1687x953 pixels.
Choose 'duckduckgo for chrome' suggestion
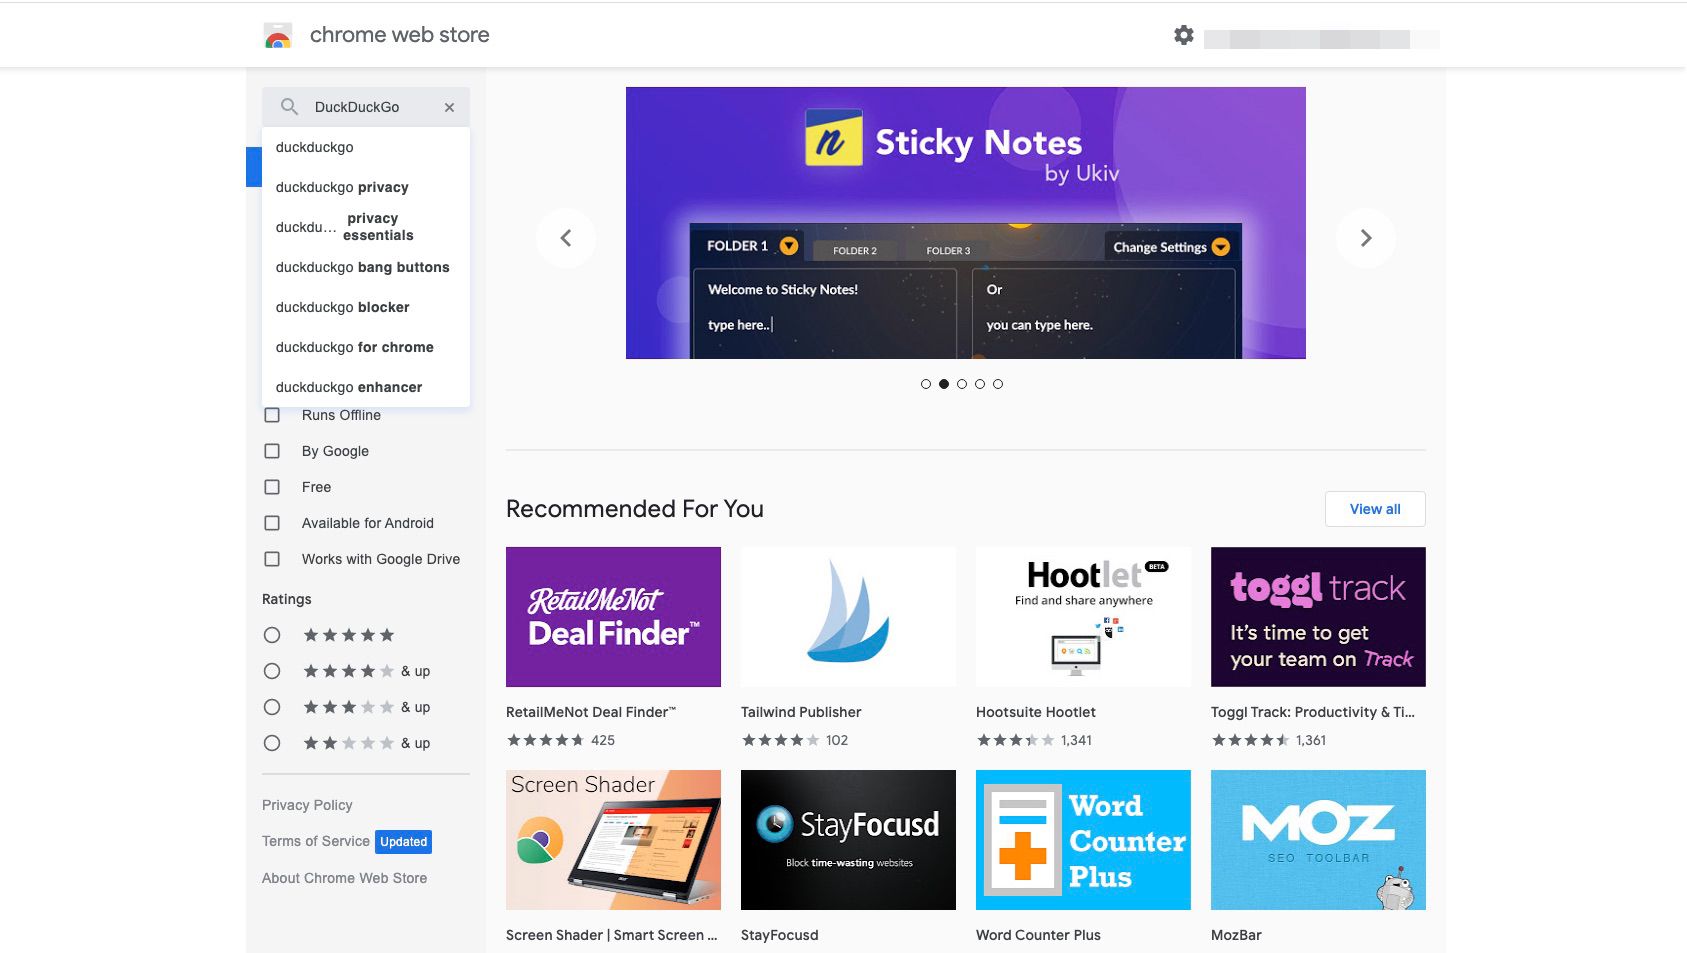pos(366,347)
